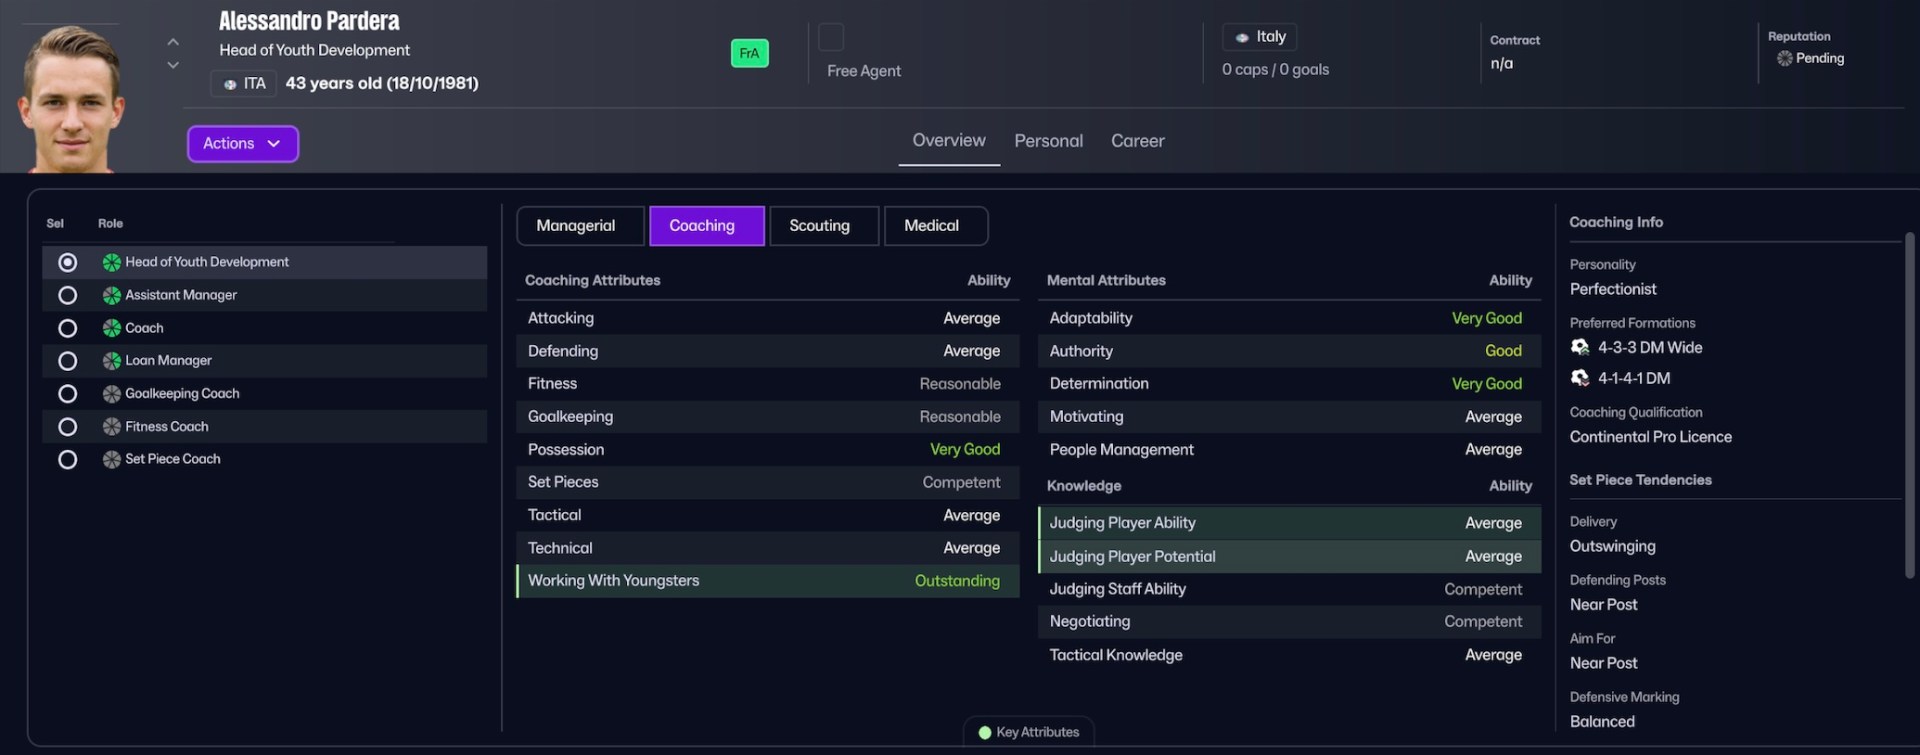
Task: Click the Assistant Manager role suitability icon
Action: coord(112,296)
